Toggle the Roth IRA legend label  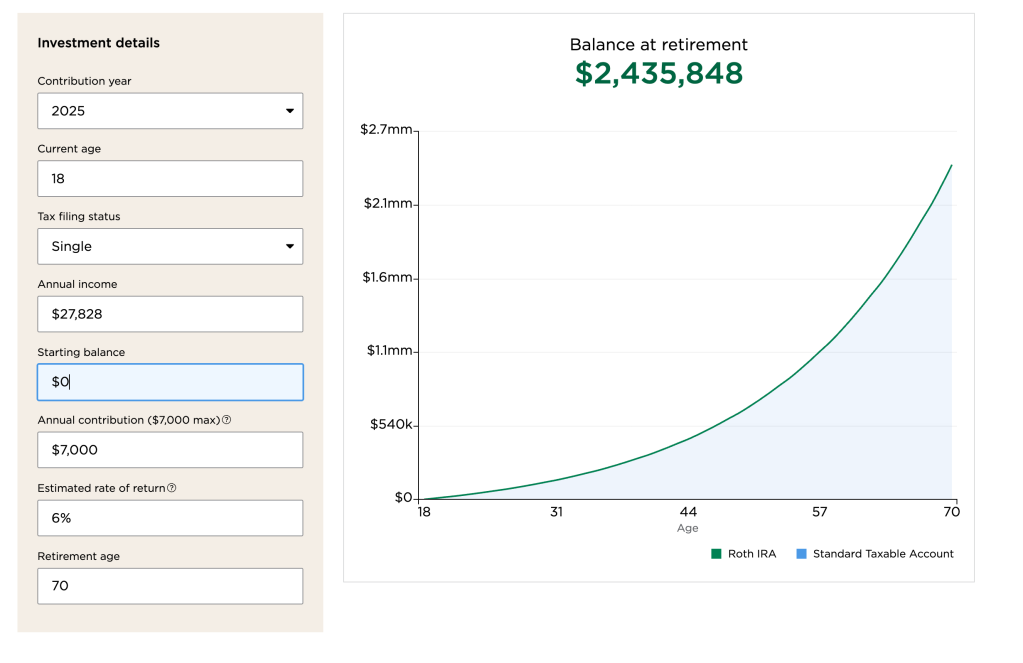click(753, 554)
